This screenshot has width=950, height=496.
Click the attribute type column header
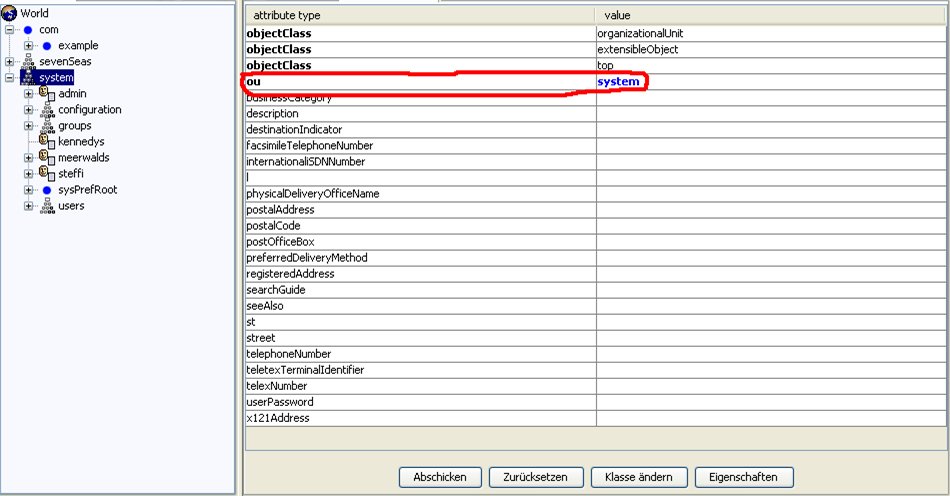point(420,15)
